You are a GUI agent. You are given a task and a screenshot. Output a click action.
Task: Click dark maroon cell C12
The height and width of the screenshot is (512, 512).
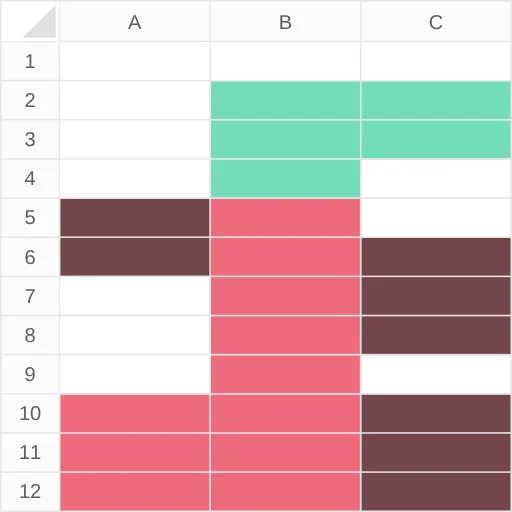[x=436, y=491]
